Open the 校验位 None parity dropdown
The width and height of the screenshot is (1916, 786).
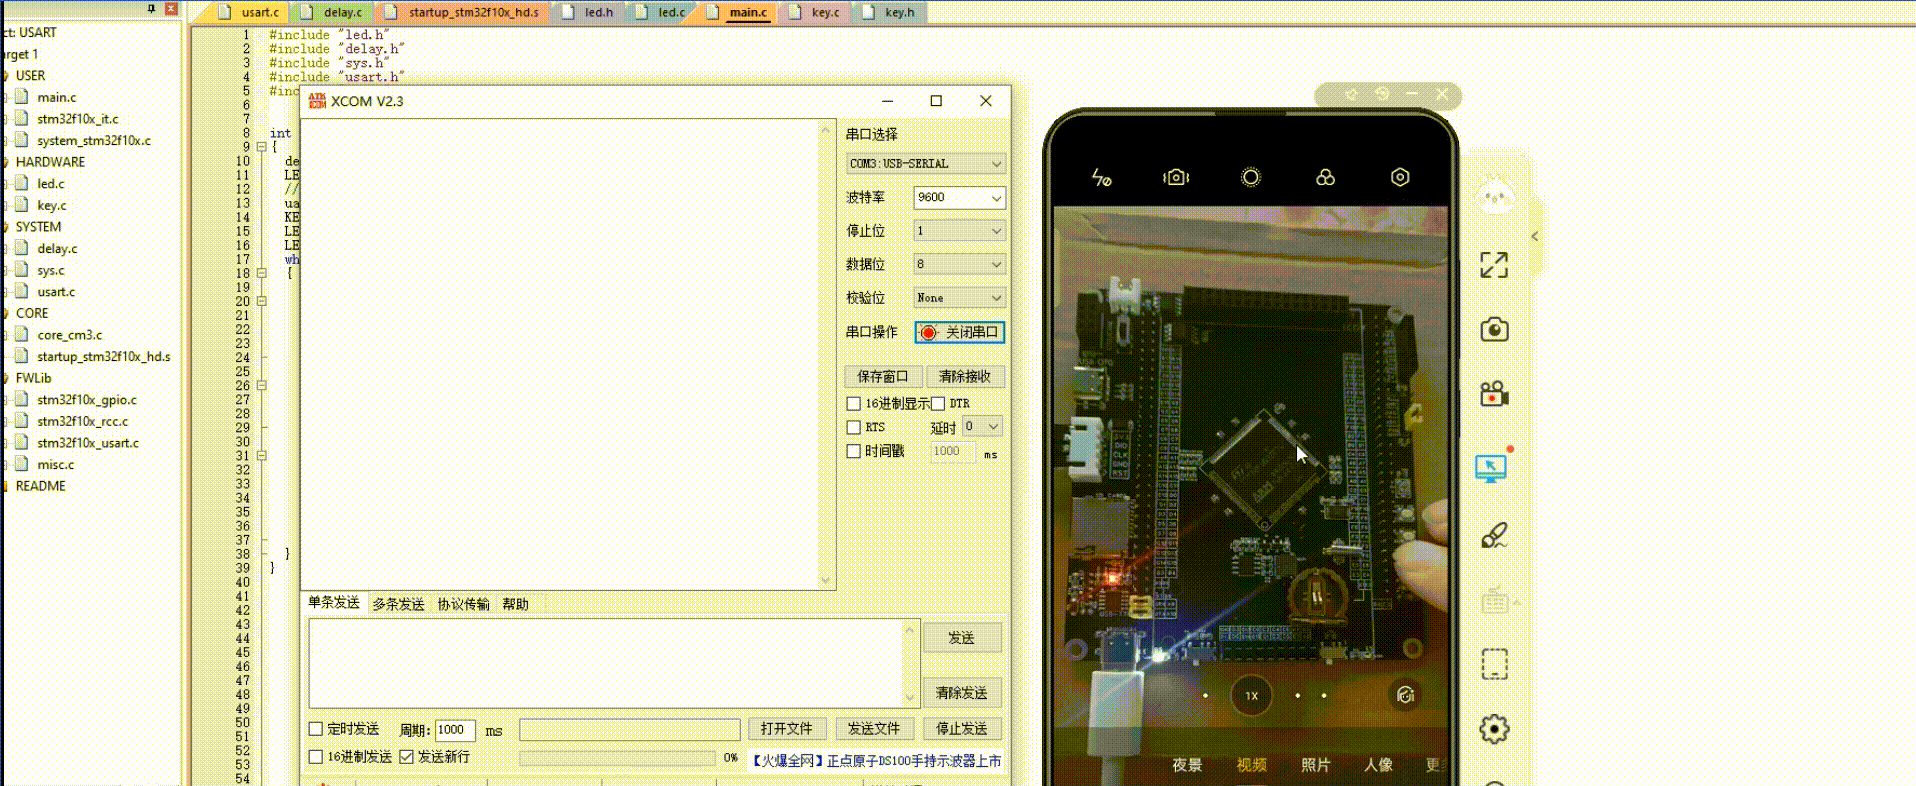click(959, 298)
